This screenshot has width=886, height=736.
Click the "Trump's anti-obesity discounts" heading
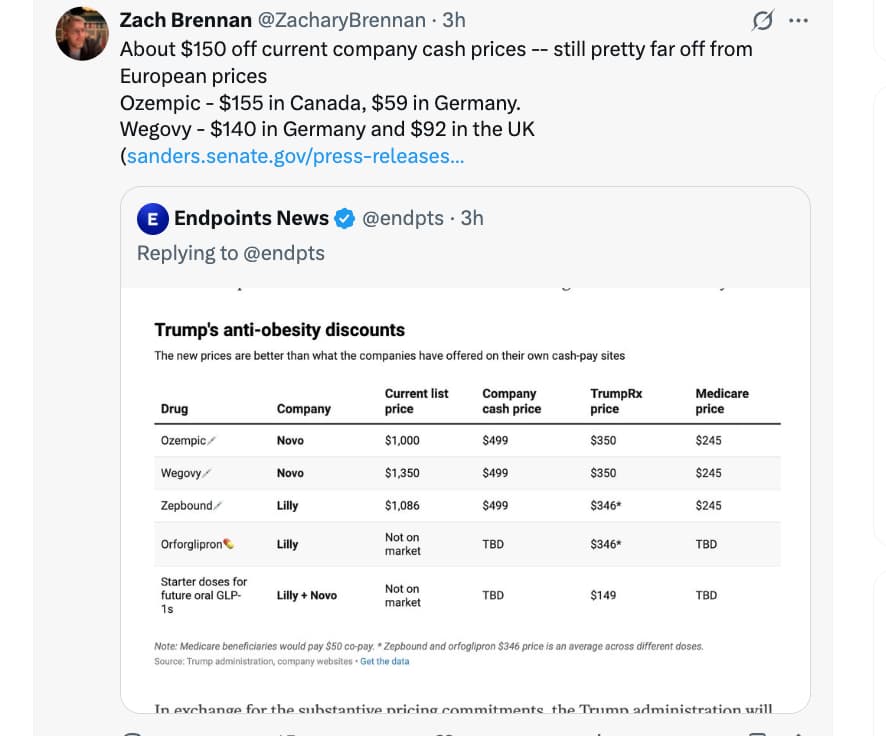[x=279, y=329]
